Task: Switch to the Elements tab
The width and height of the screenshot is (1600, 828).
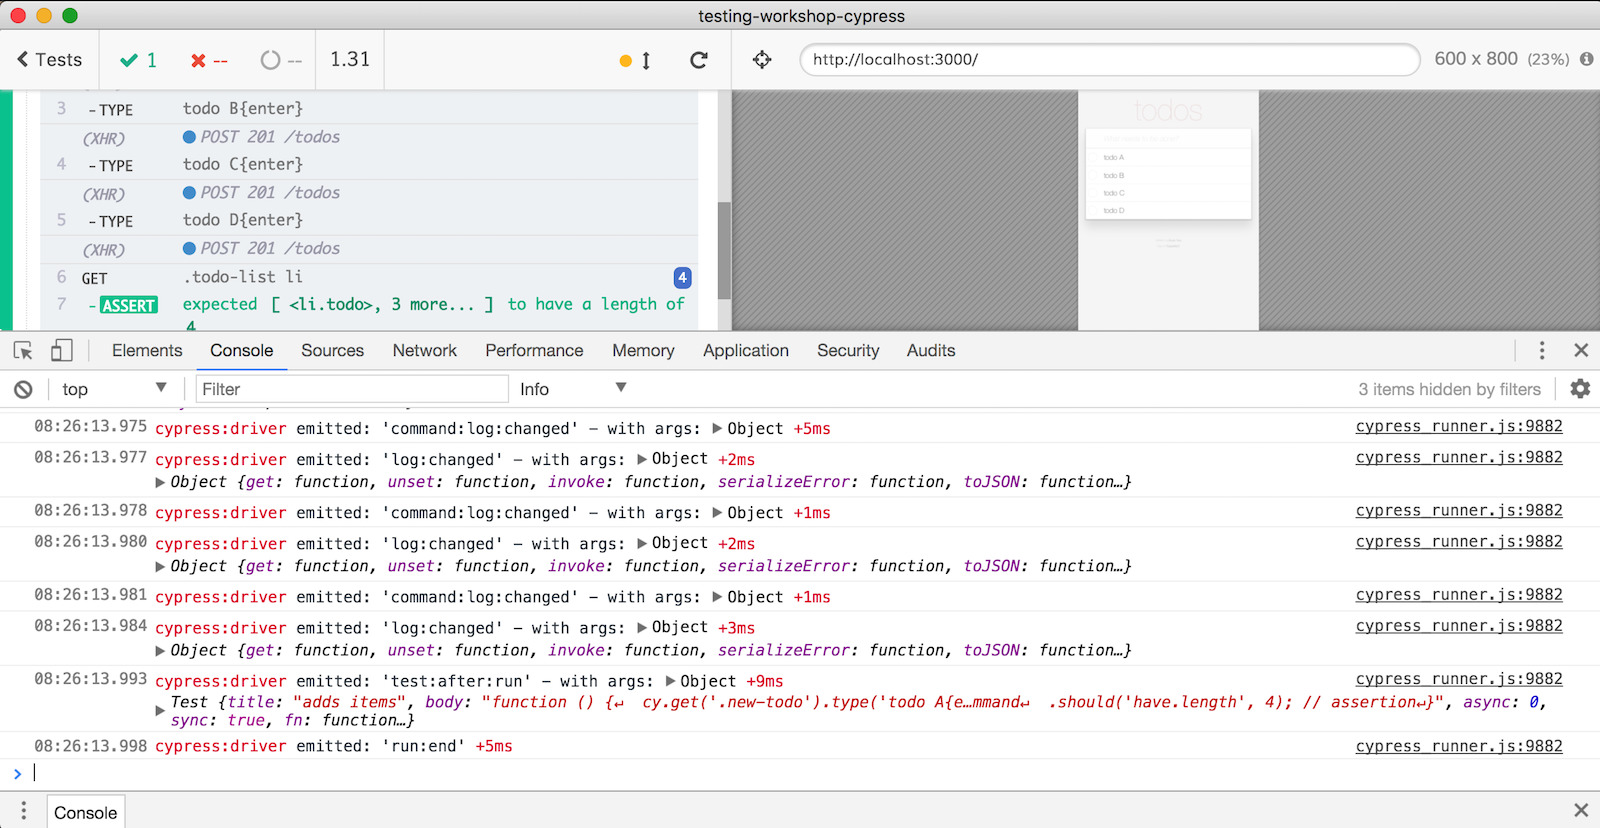Action: pyautogui.click(x=147, y=351)
